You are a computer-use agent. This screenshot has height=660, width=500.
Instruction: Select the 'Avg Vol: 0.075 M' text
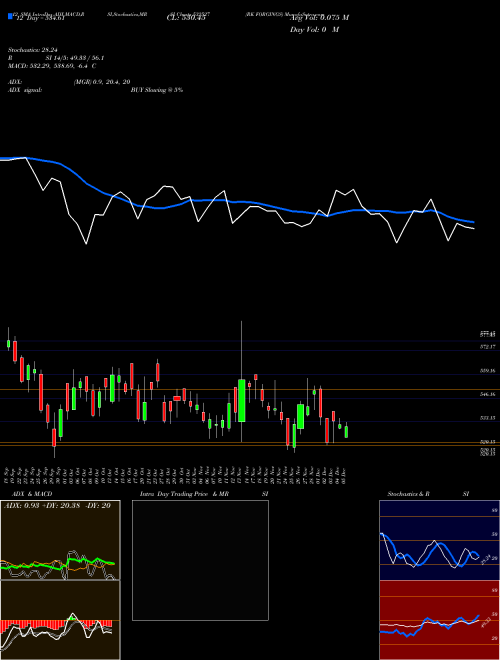(x=319, y=18)
